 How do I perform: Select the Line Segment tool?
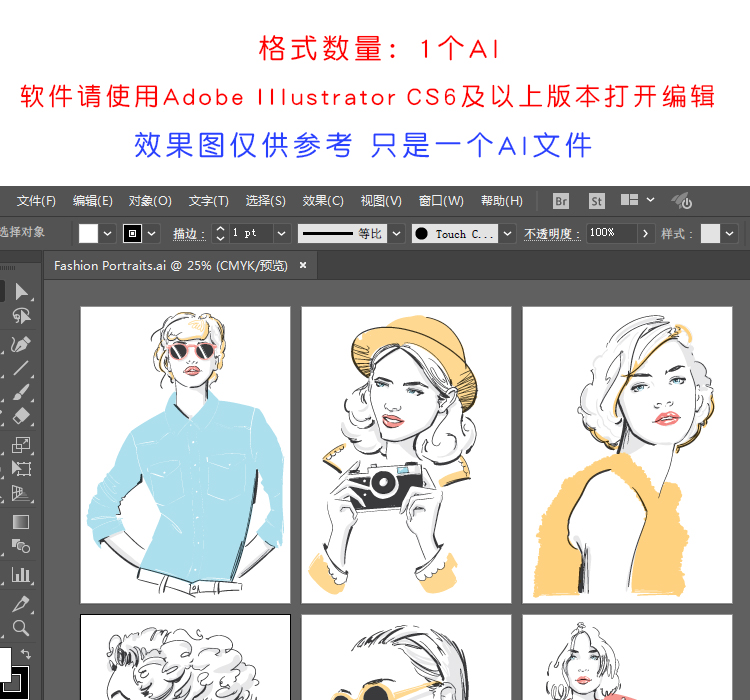(x=21, y=368)
